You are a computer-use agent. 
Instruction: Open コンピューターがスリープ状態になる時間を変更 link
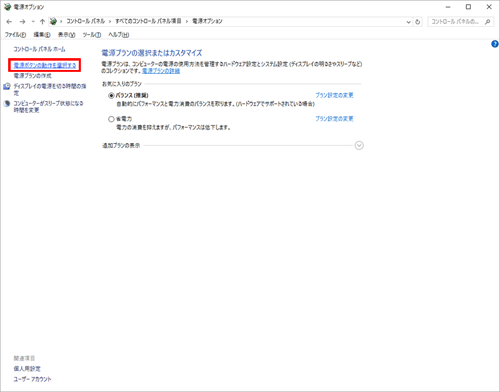pos(48,107)
